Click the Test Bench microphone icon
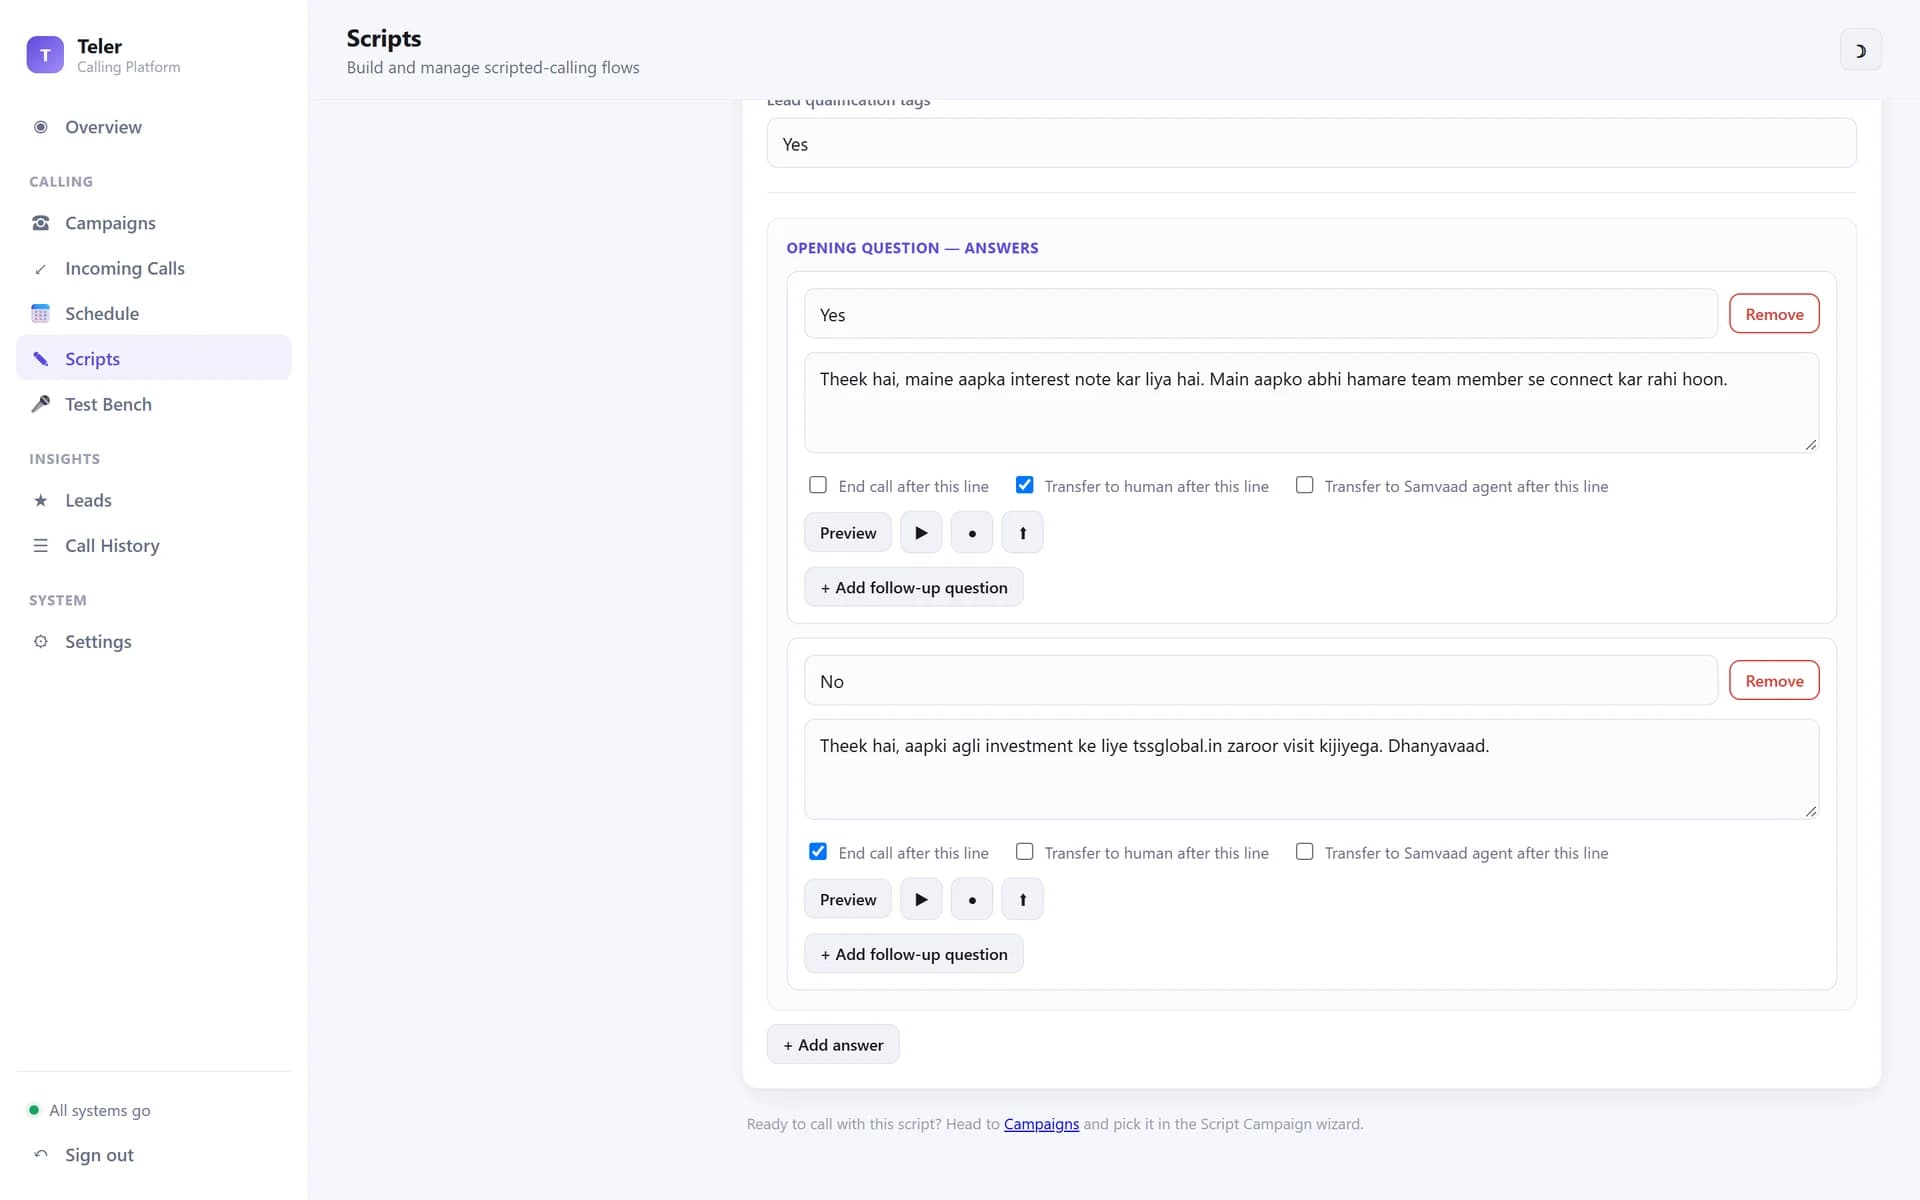This screenshot has height=1200, width=1920. pos(41,404)
